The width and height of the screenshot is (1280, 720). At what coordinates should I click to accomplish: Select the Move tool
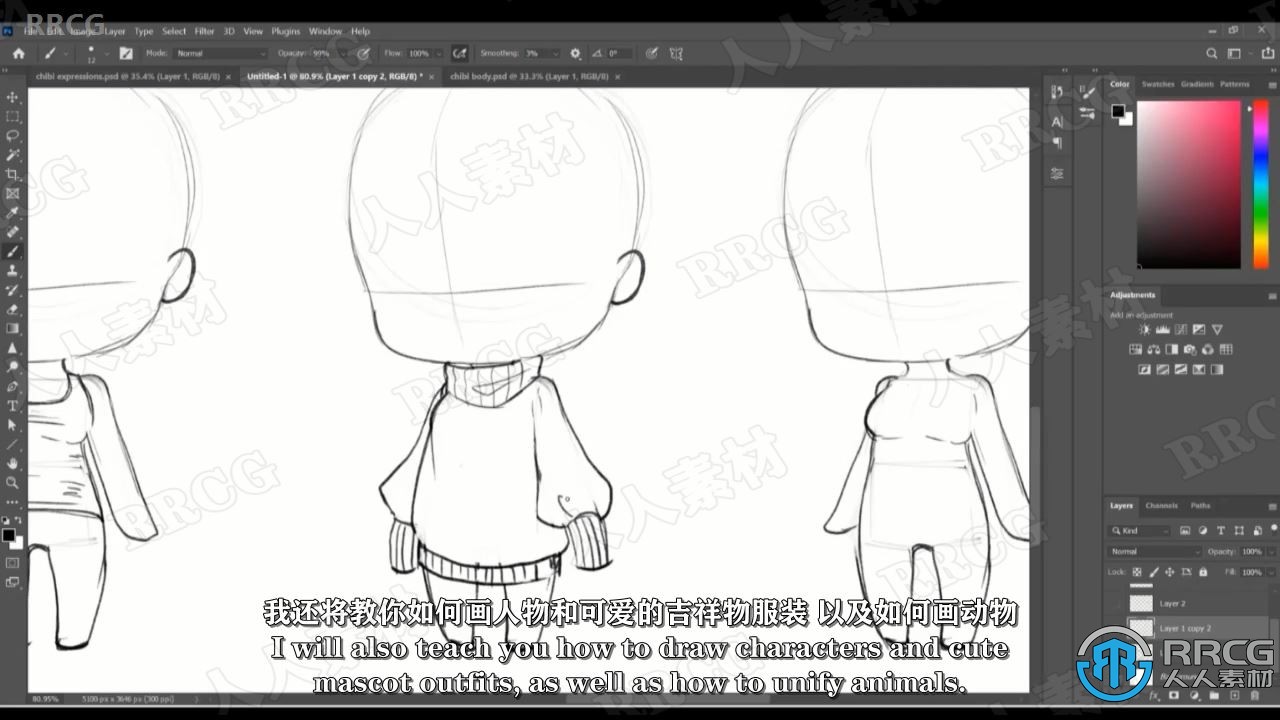13,97
